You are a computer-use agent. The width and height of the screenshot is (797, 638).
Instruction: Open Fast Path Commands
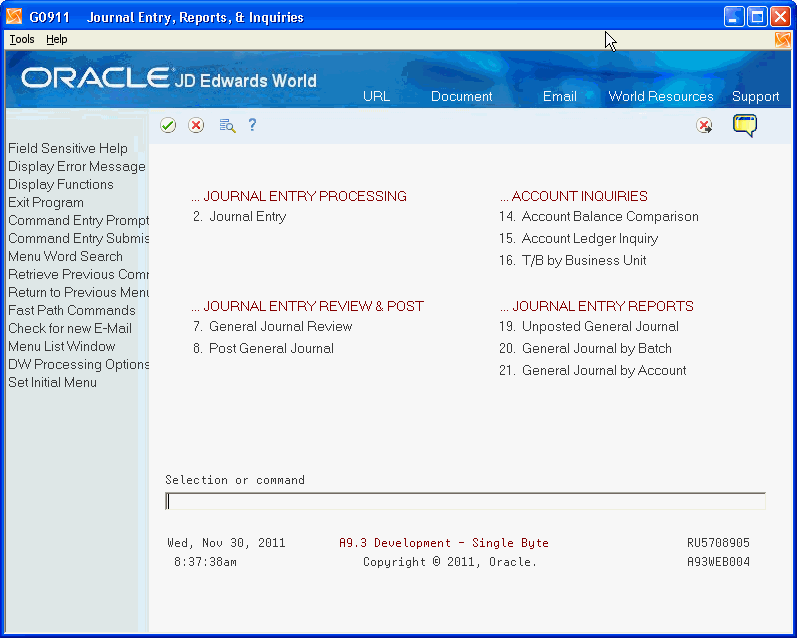tap(72, 310)
